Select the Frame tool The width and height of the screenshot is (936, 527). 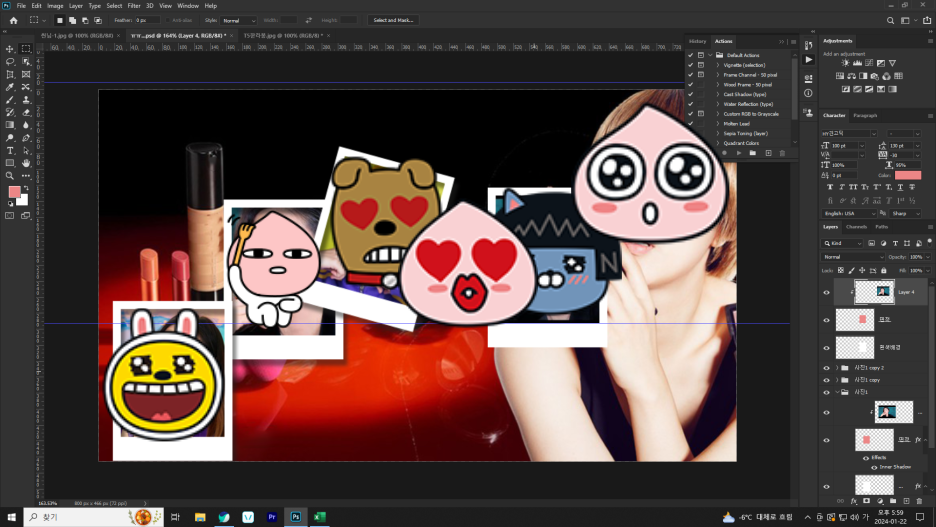click(26, 75)
